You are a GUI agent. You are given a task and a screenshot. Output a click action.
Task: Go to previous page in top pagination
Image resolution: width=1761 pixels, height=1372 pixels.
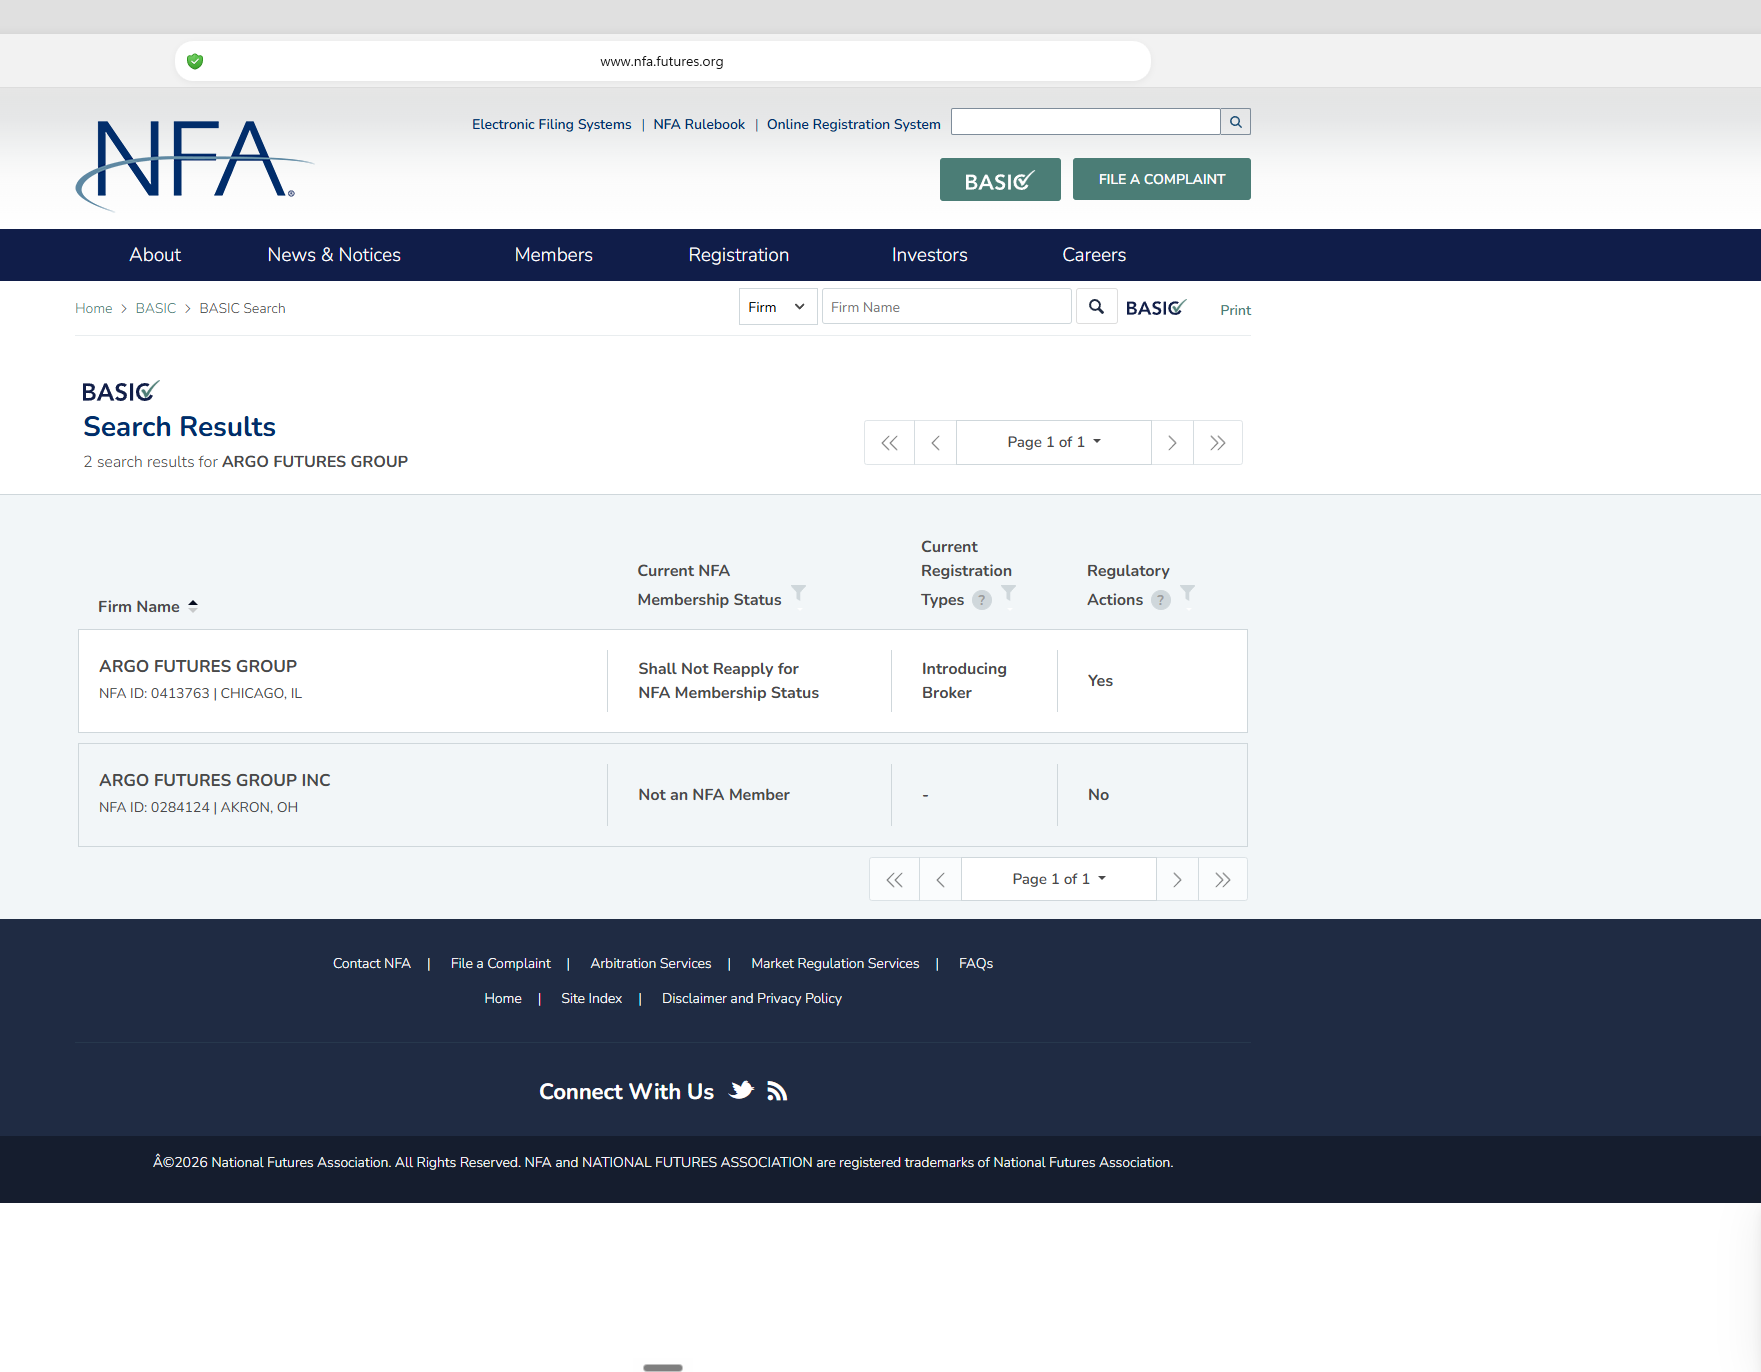coord(935,443)
